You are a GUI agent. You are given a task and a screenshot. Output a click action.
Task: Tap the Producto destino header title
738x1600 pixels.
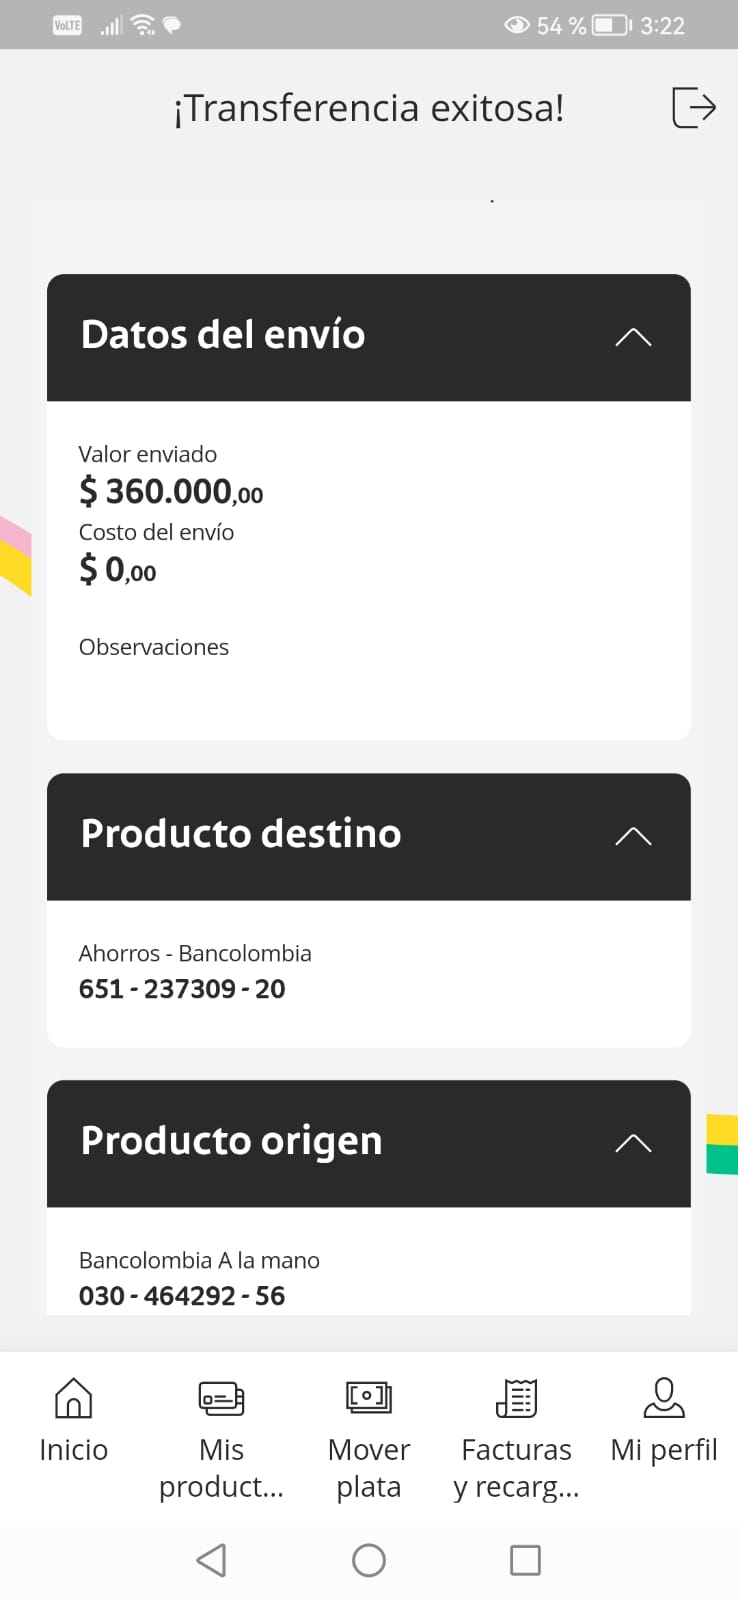click(241, 834)
